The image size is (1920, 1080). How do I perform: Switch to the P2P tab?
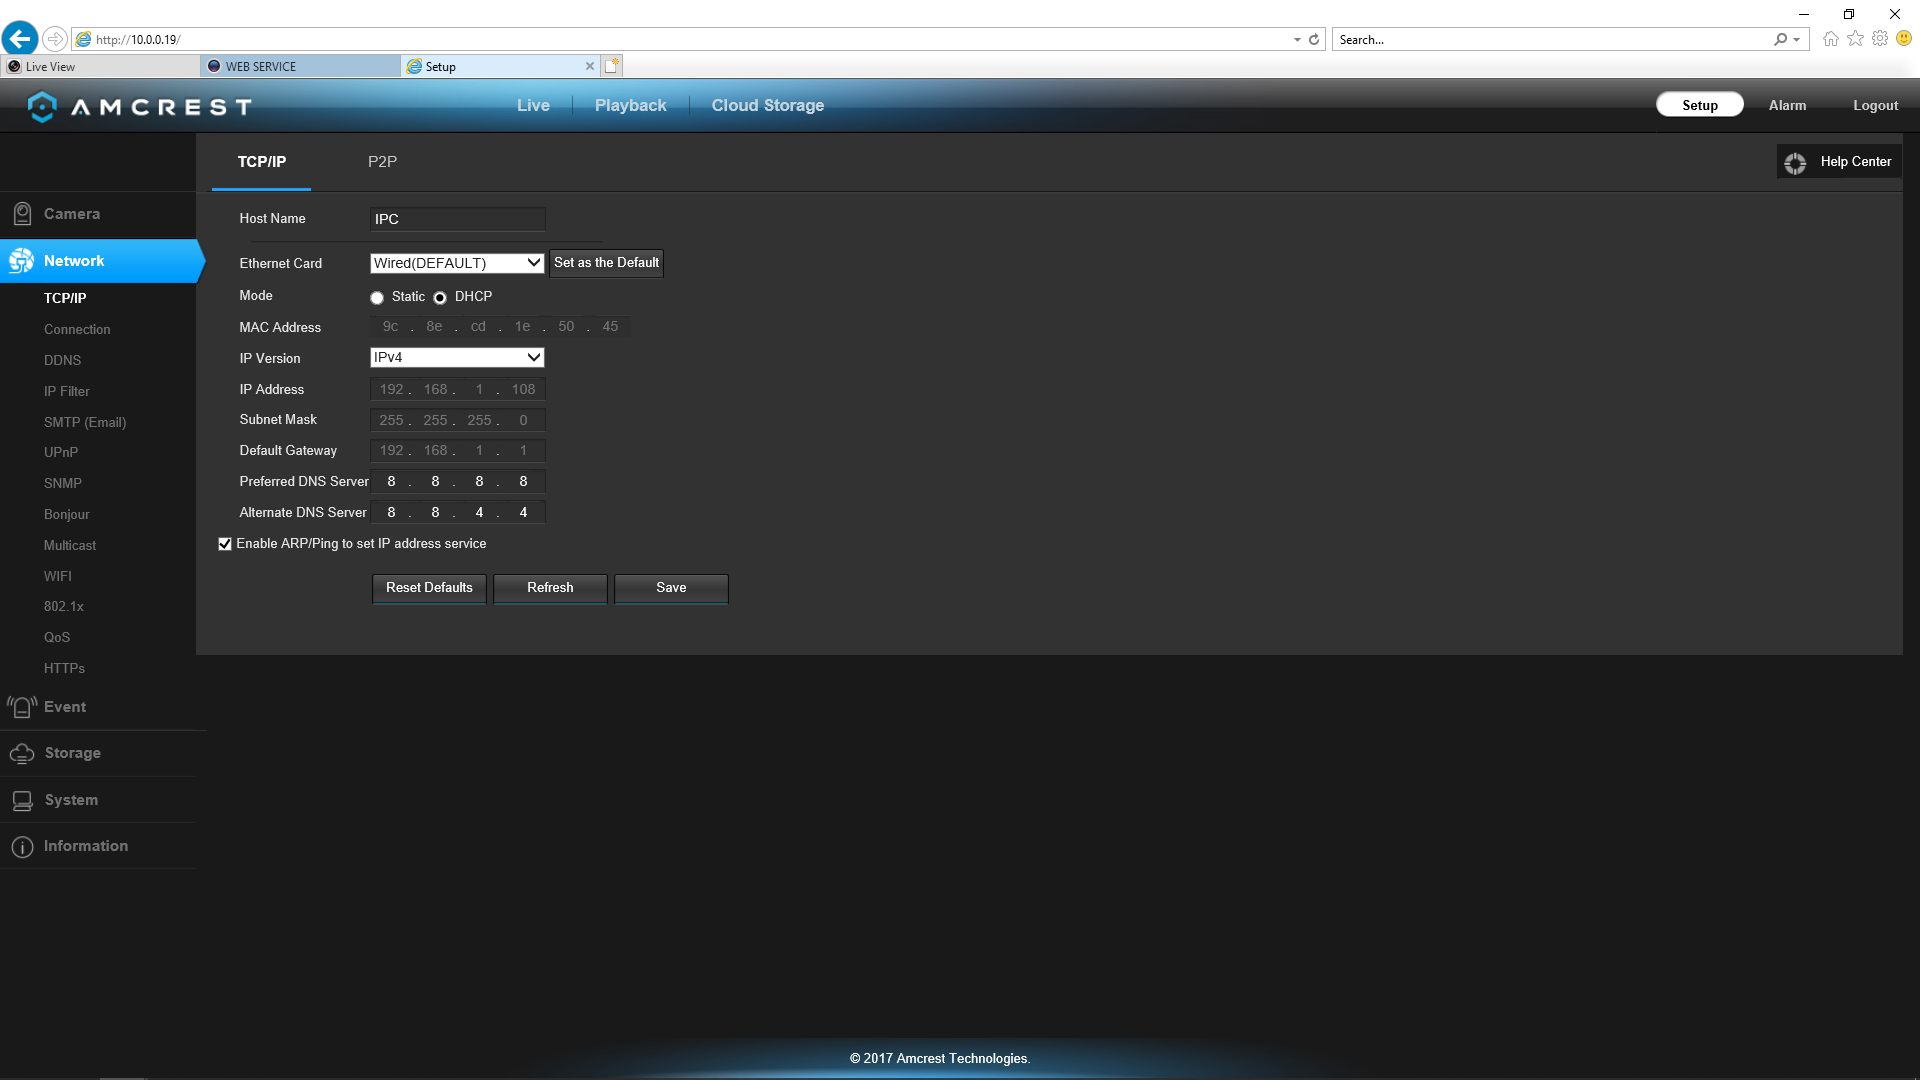[382, 162]
